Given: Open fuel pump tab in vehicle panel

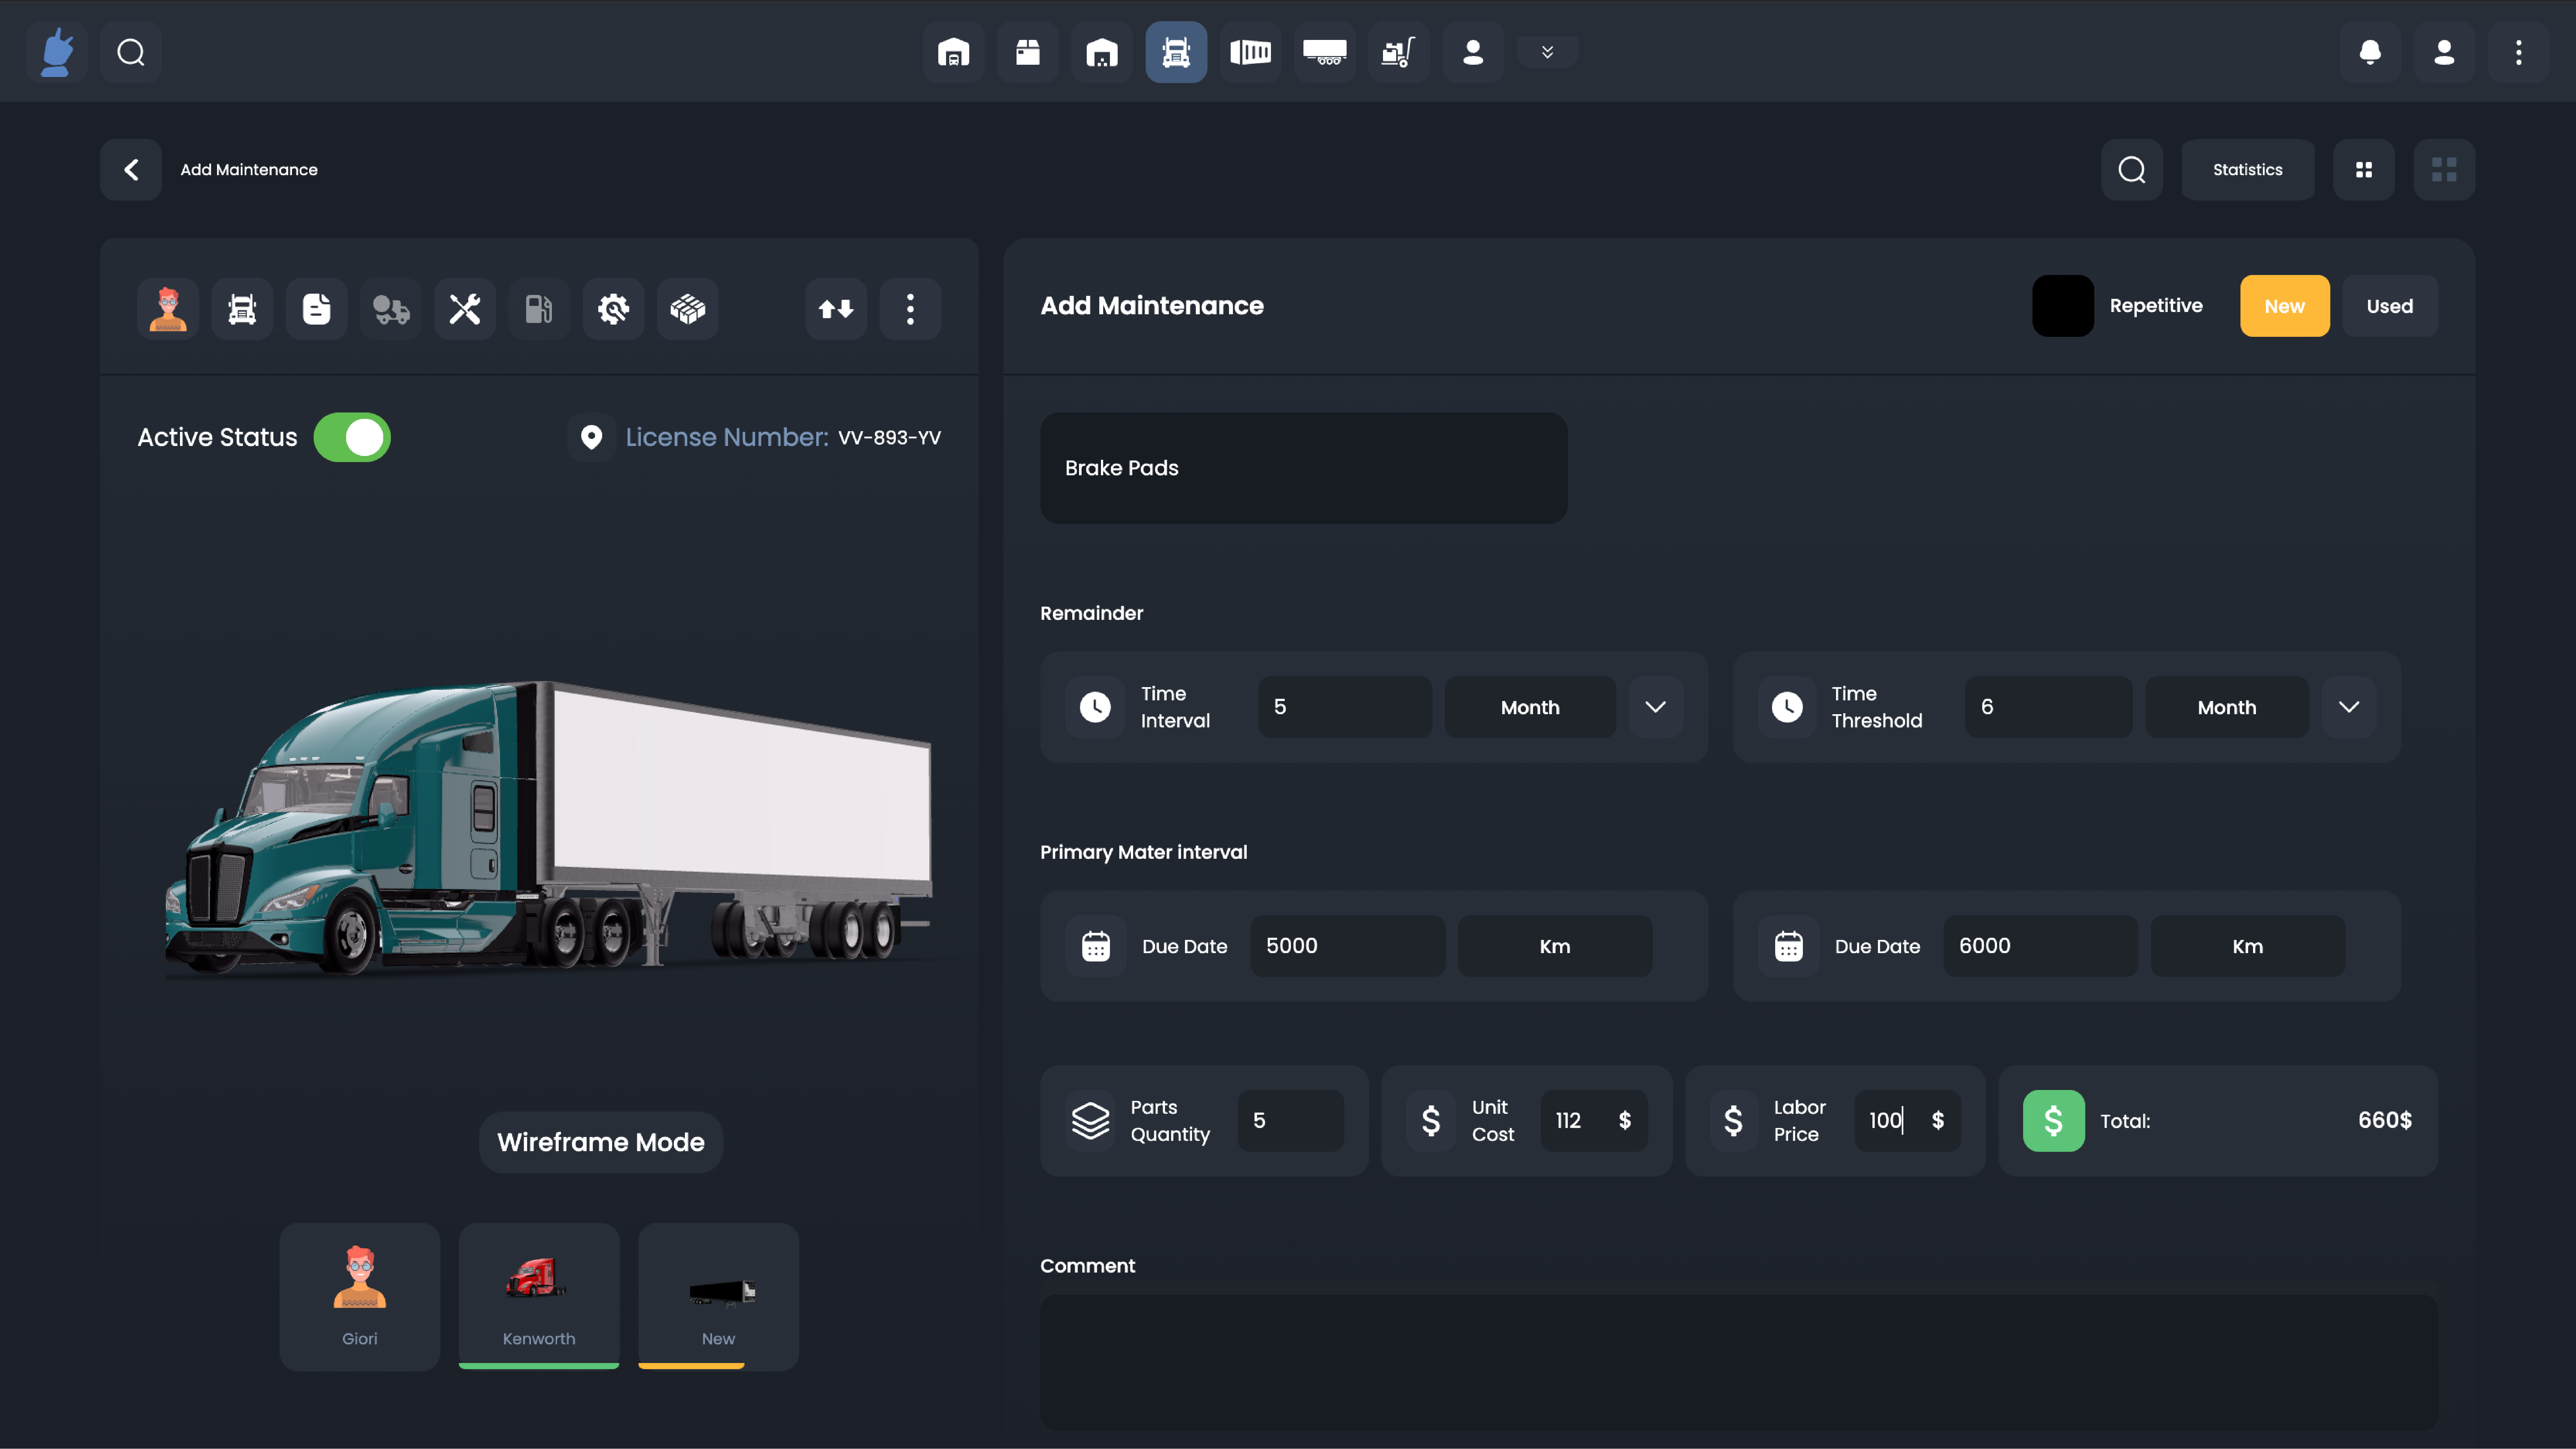Looking at the screenshot, I should tap(539, 309).
